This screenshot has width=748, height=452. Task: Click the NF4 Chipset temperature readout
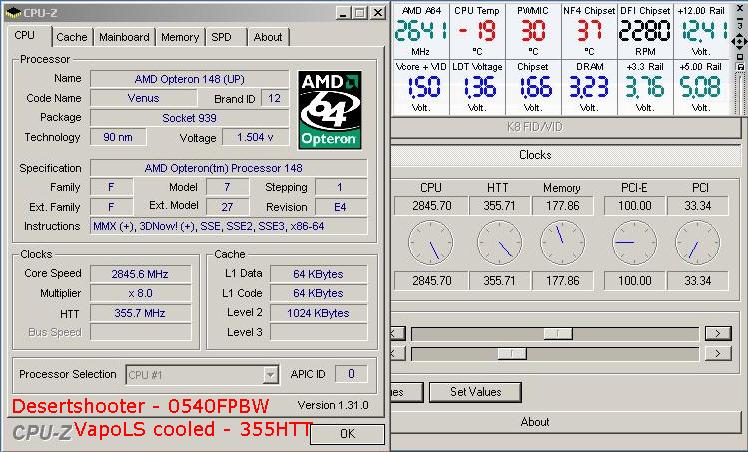pos(589,31)
